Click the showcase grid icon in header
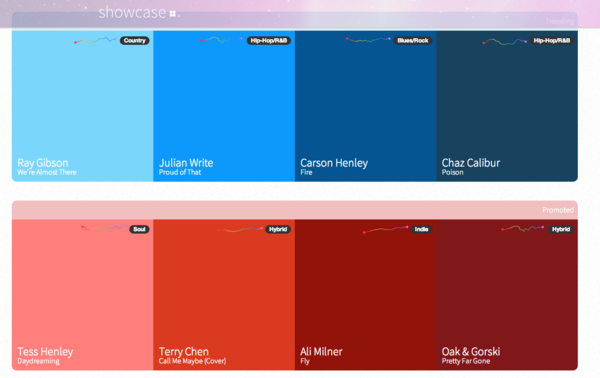Screen dimensions: 600x378 tap(173, 14)
